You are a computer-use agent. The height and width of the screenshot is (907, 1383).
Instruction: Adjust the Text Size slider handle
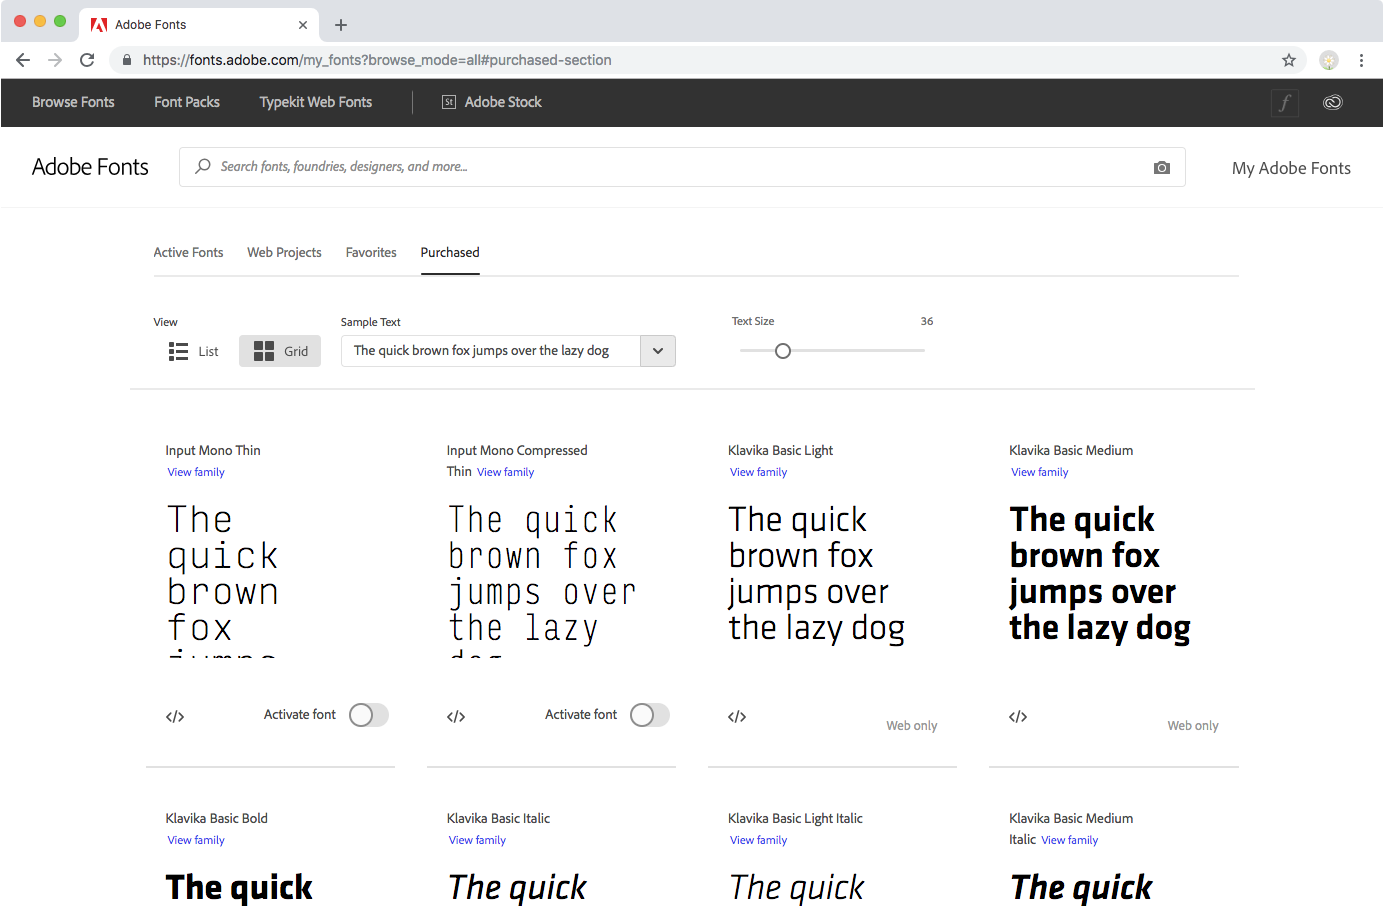[x=783, y=351]
